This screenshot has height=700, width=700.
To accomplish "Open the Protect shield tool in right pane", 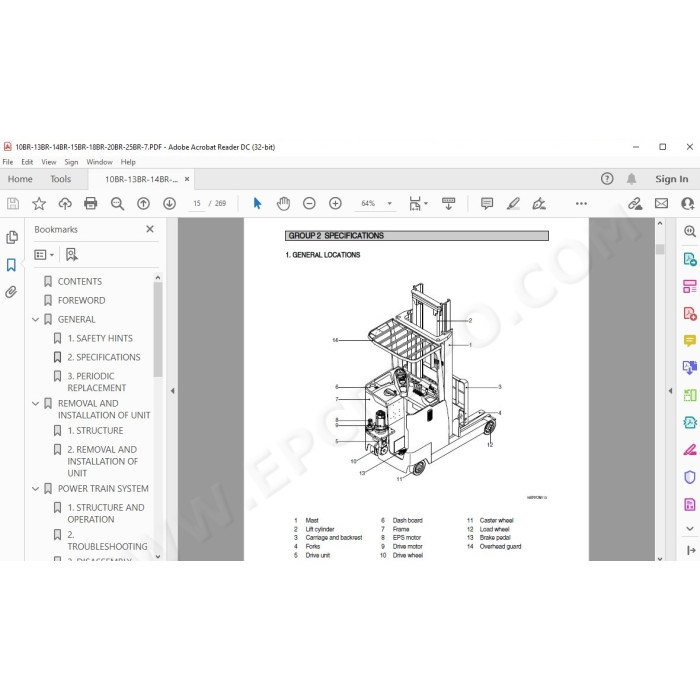I will coord(690,477).
